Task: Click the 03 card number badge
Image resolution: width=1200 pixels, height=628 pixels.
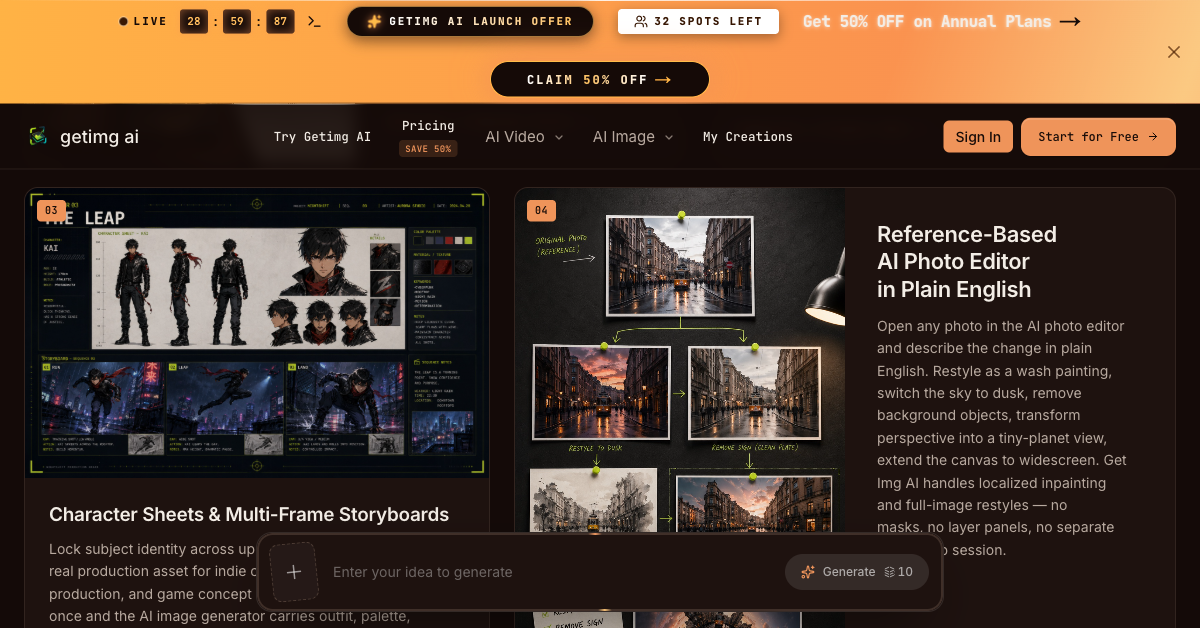Action: 51,210
